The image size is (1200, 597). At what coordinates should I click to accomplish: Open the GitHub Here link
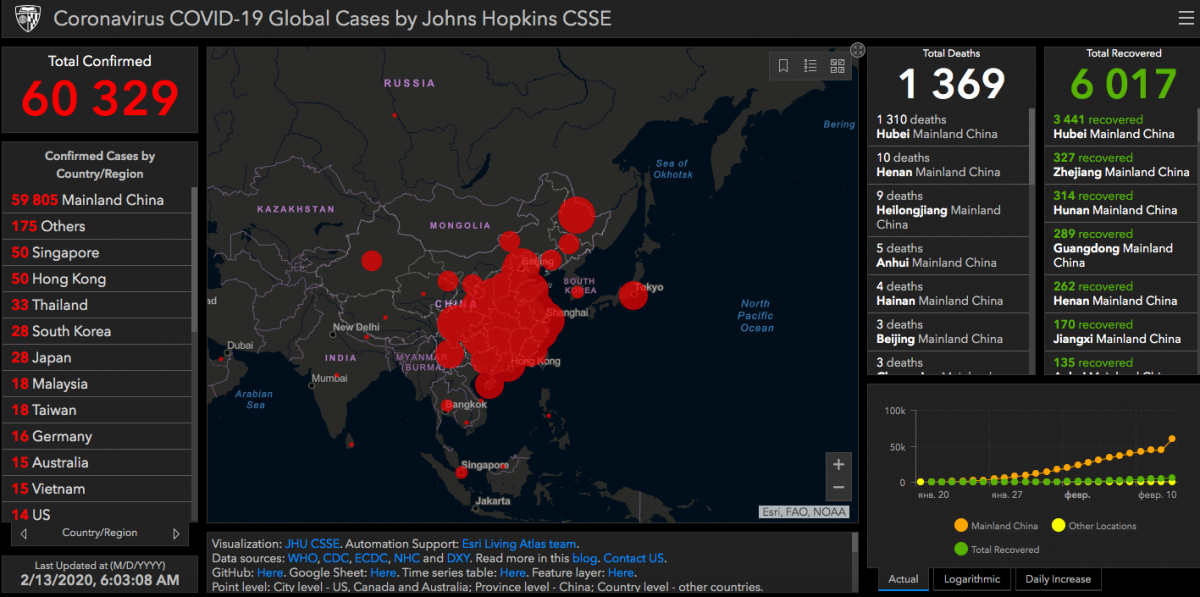click(x=270, y=573)
